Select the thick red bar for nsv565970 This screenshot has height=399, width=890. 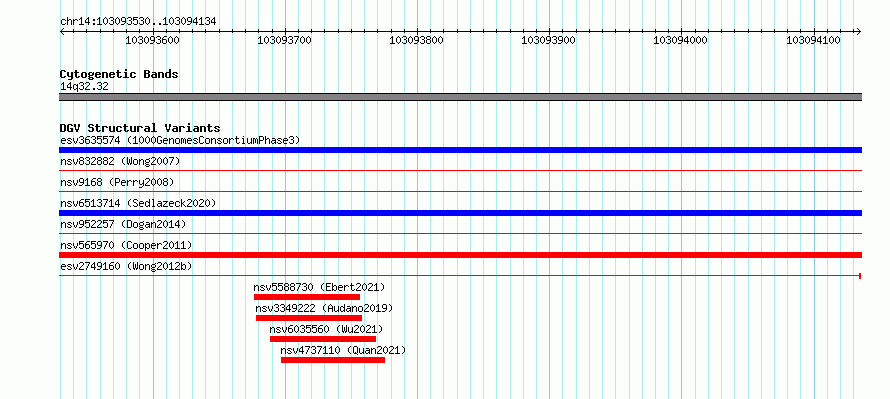point(460,255)
